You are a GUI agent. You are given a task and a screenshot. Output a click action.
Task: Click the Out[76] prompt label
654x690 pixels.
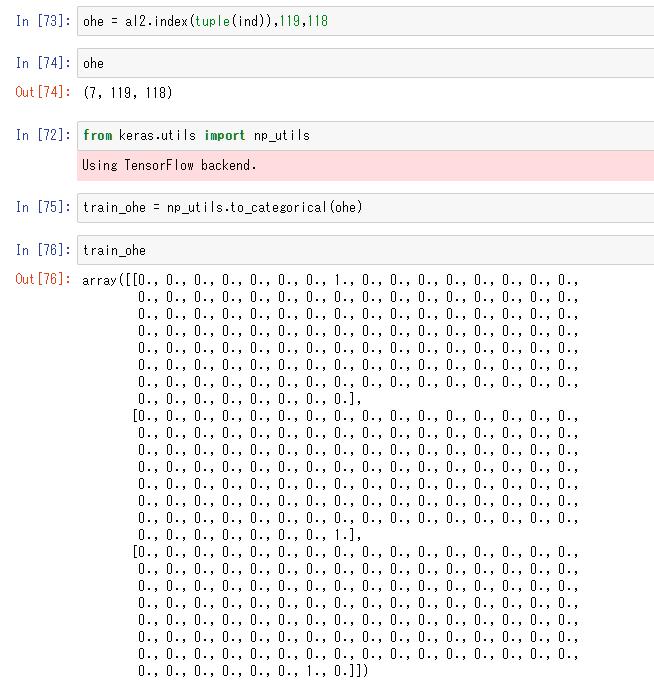[x=43, y=279]
